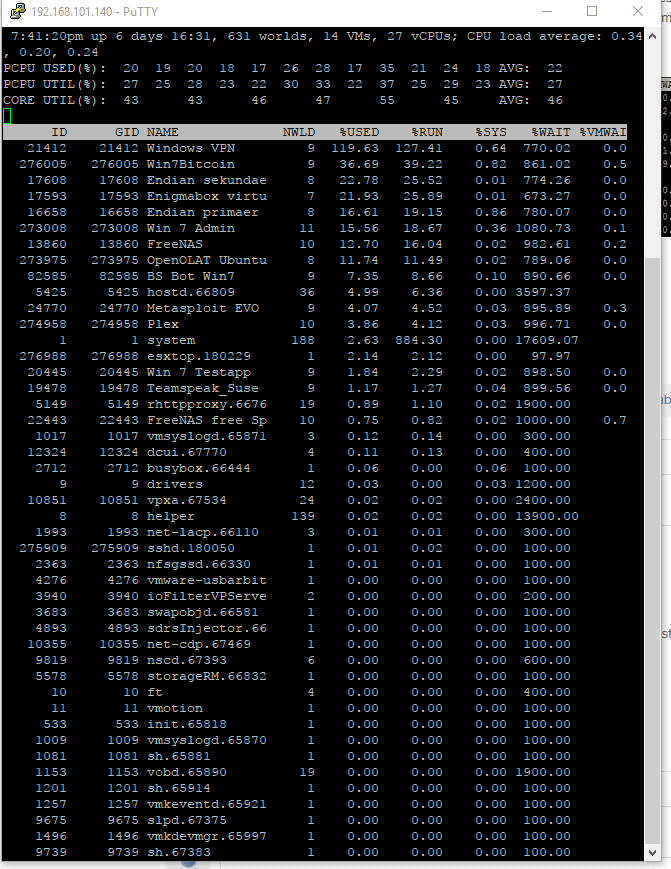Click the 'nscd.67393' process name
Image resolution: width=671 pixels, height=869 pixels.
[187, 660]
